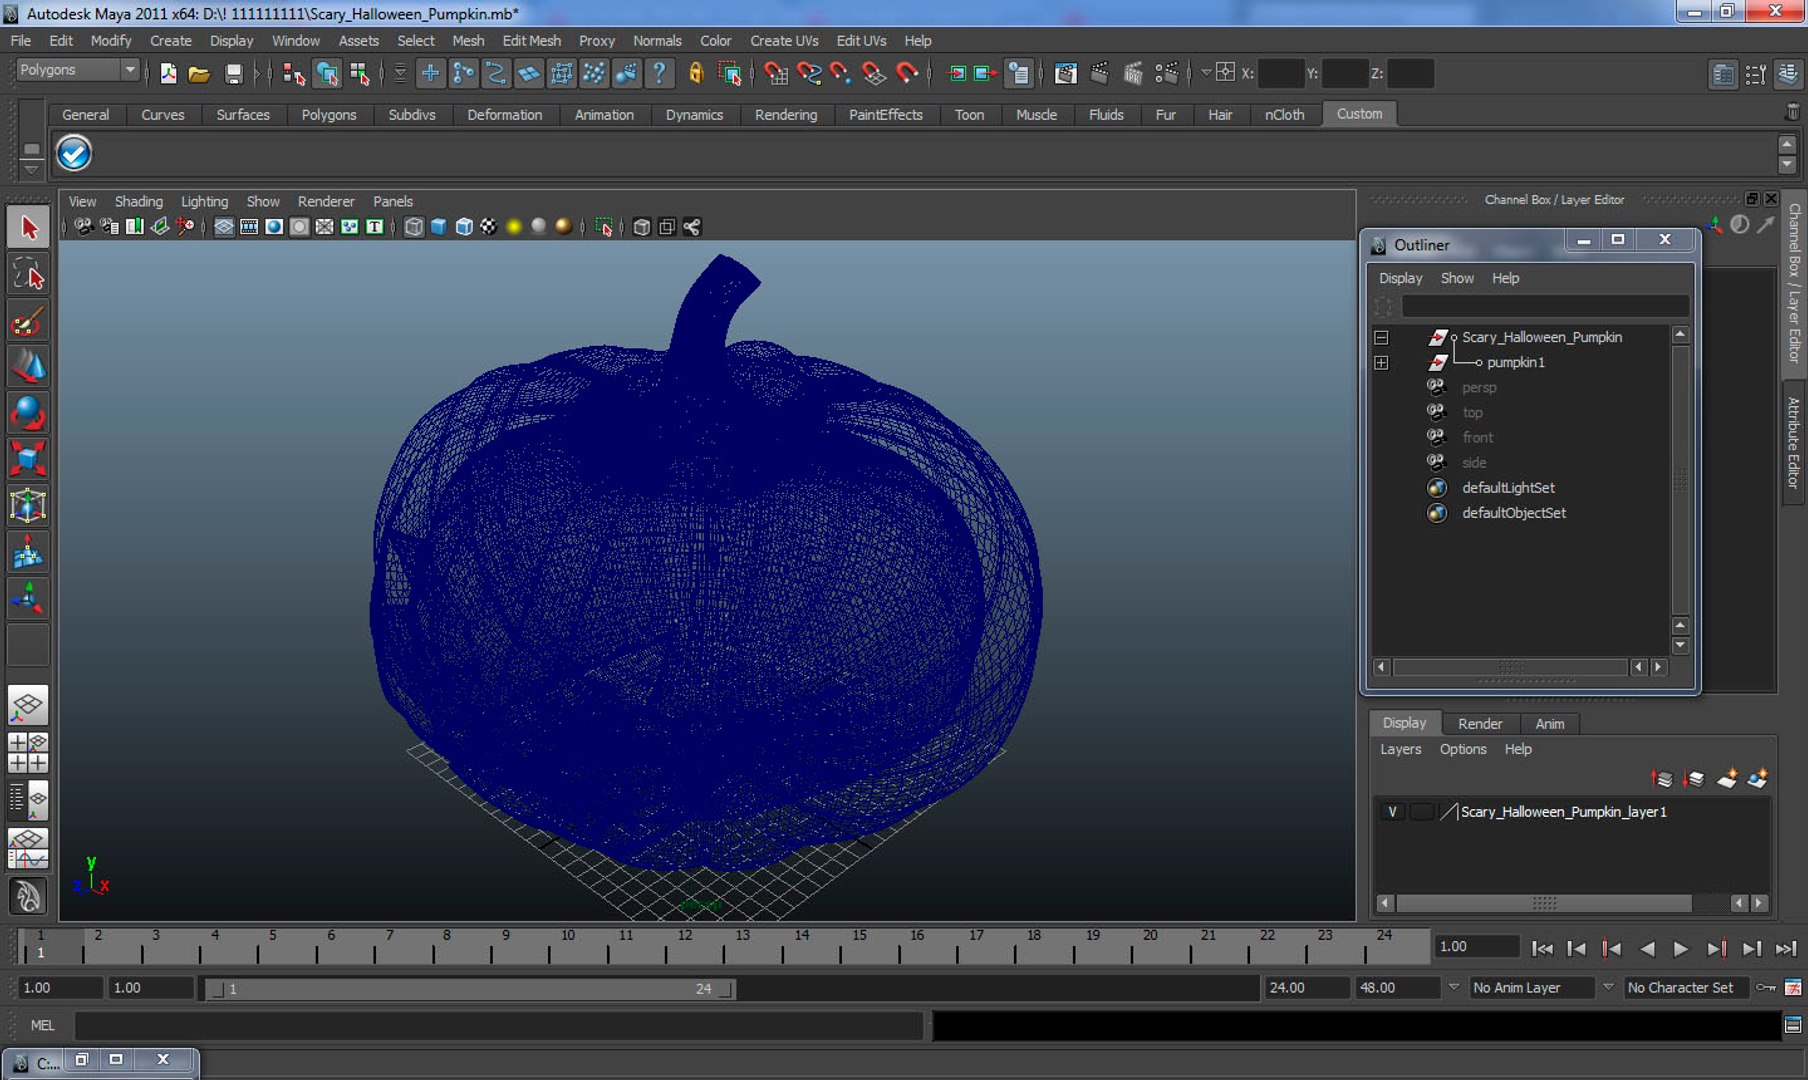Toggle auto keyframe key button
The height and width of the screenshot is (1080, 1808).
click(1767, 987)
